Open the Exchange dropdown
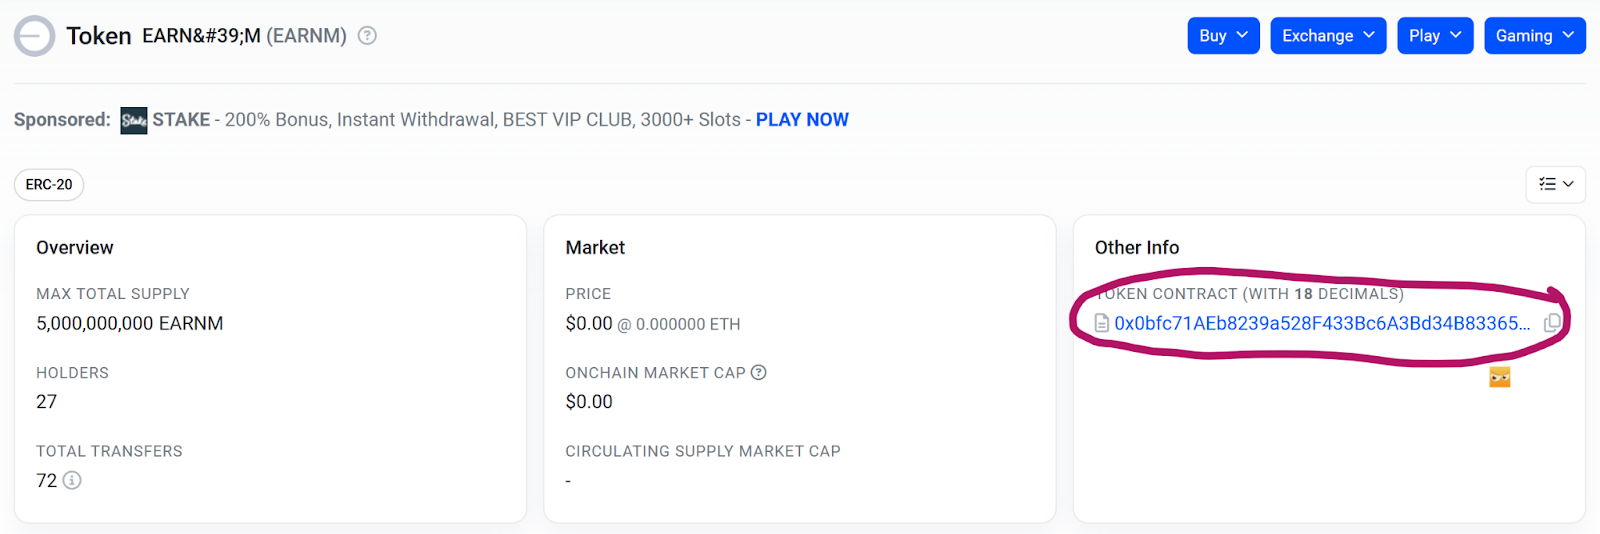1600x534 pixels. pyautogui.click(x=1328, y=36)
